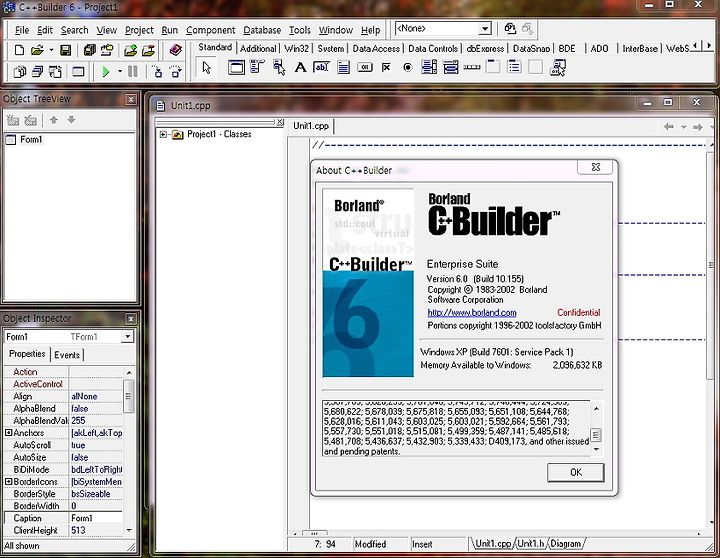Select Form1 in Object TreeView
Viewport: 720px width, 558px height.
click(x=31, y=140)
